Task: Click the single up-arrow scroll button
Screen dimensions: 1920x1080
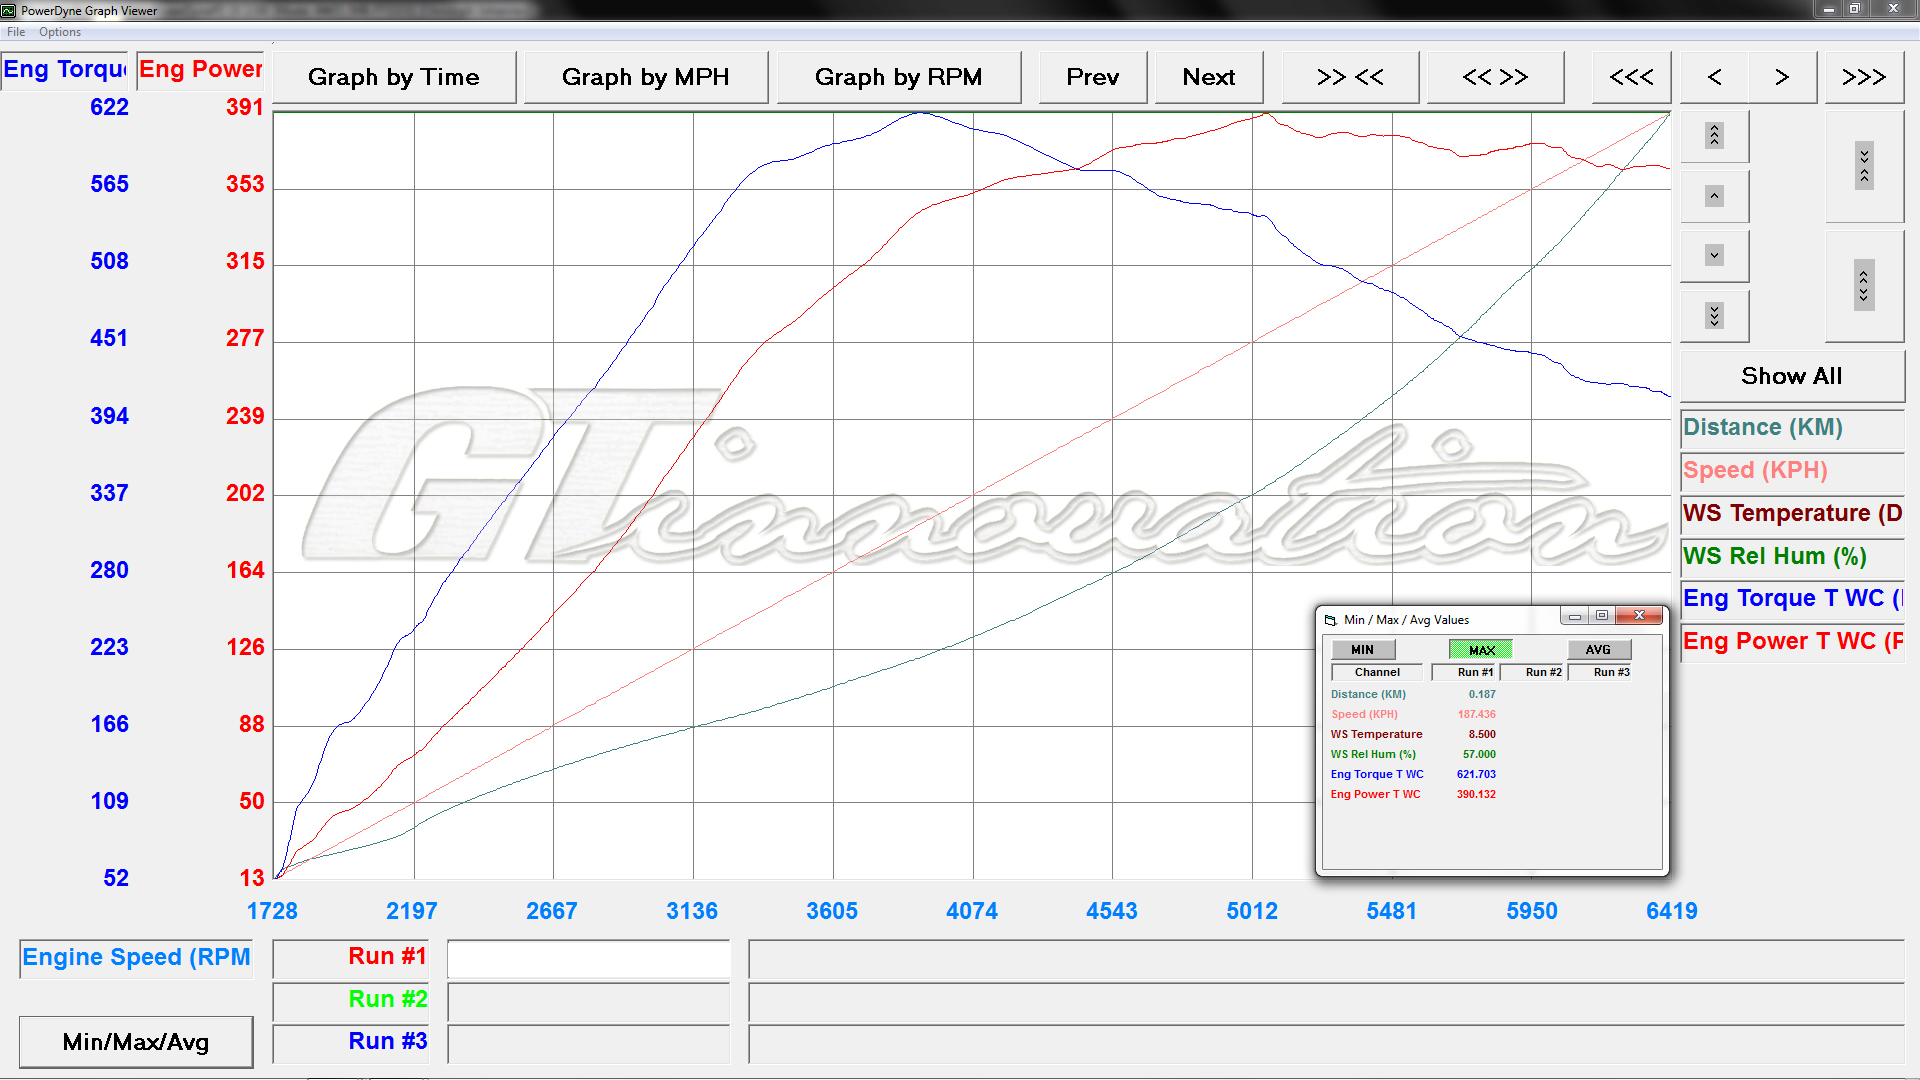Action: click(x=1714, y=196)
